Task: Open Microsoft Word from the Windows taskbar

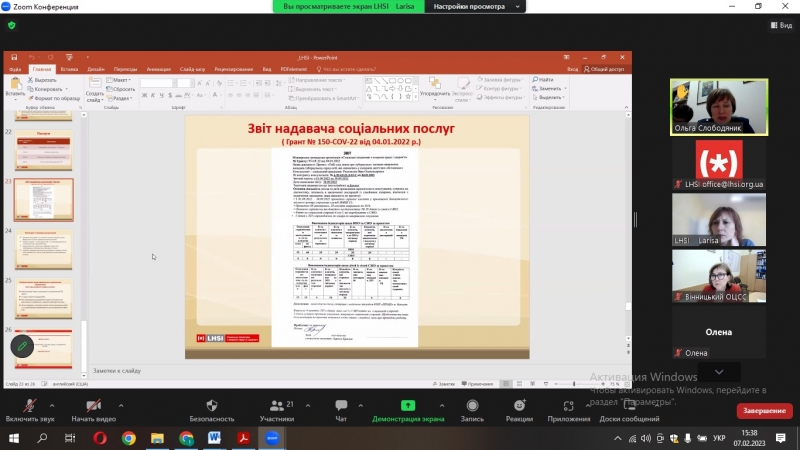Action: click(x=214, y=438)
